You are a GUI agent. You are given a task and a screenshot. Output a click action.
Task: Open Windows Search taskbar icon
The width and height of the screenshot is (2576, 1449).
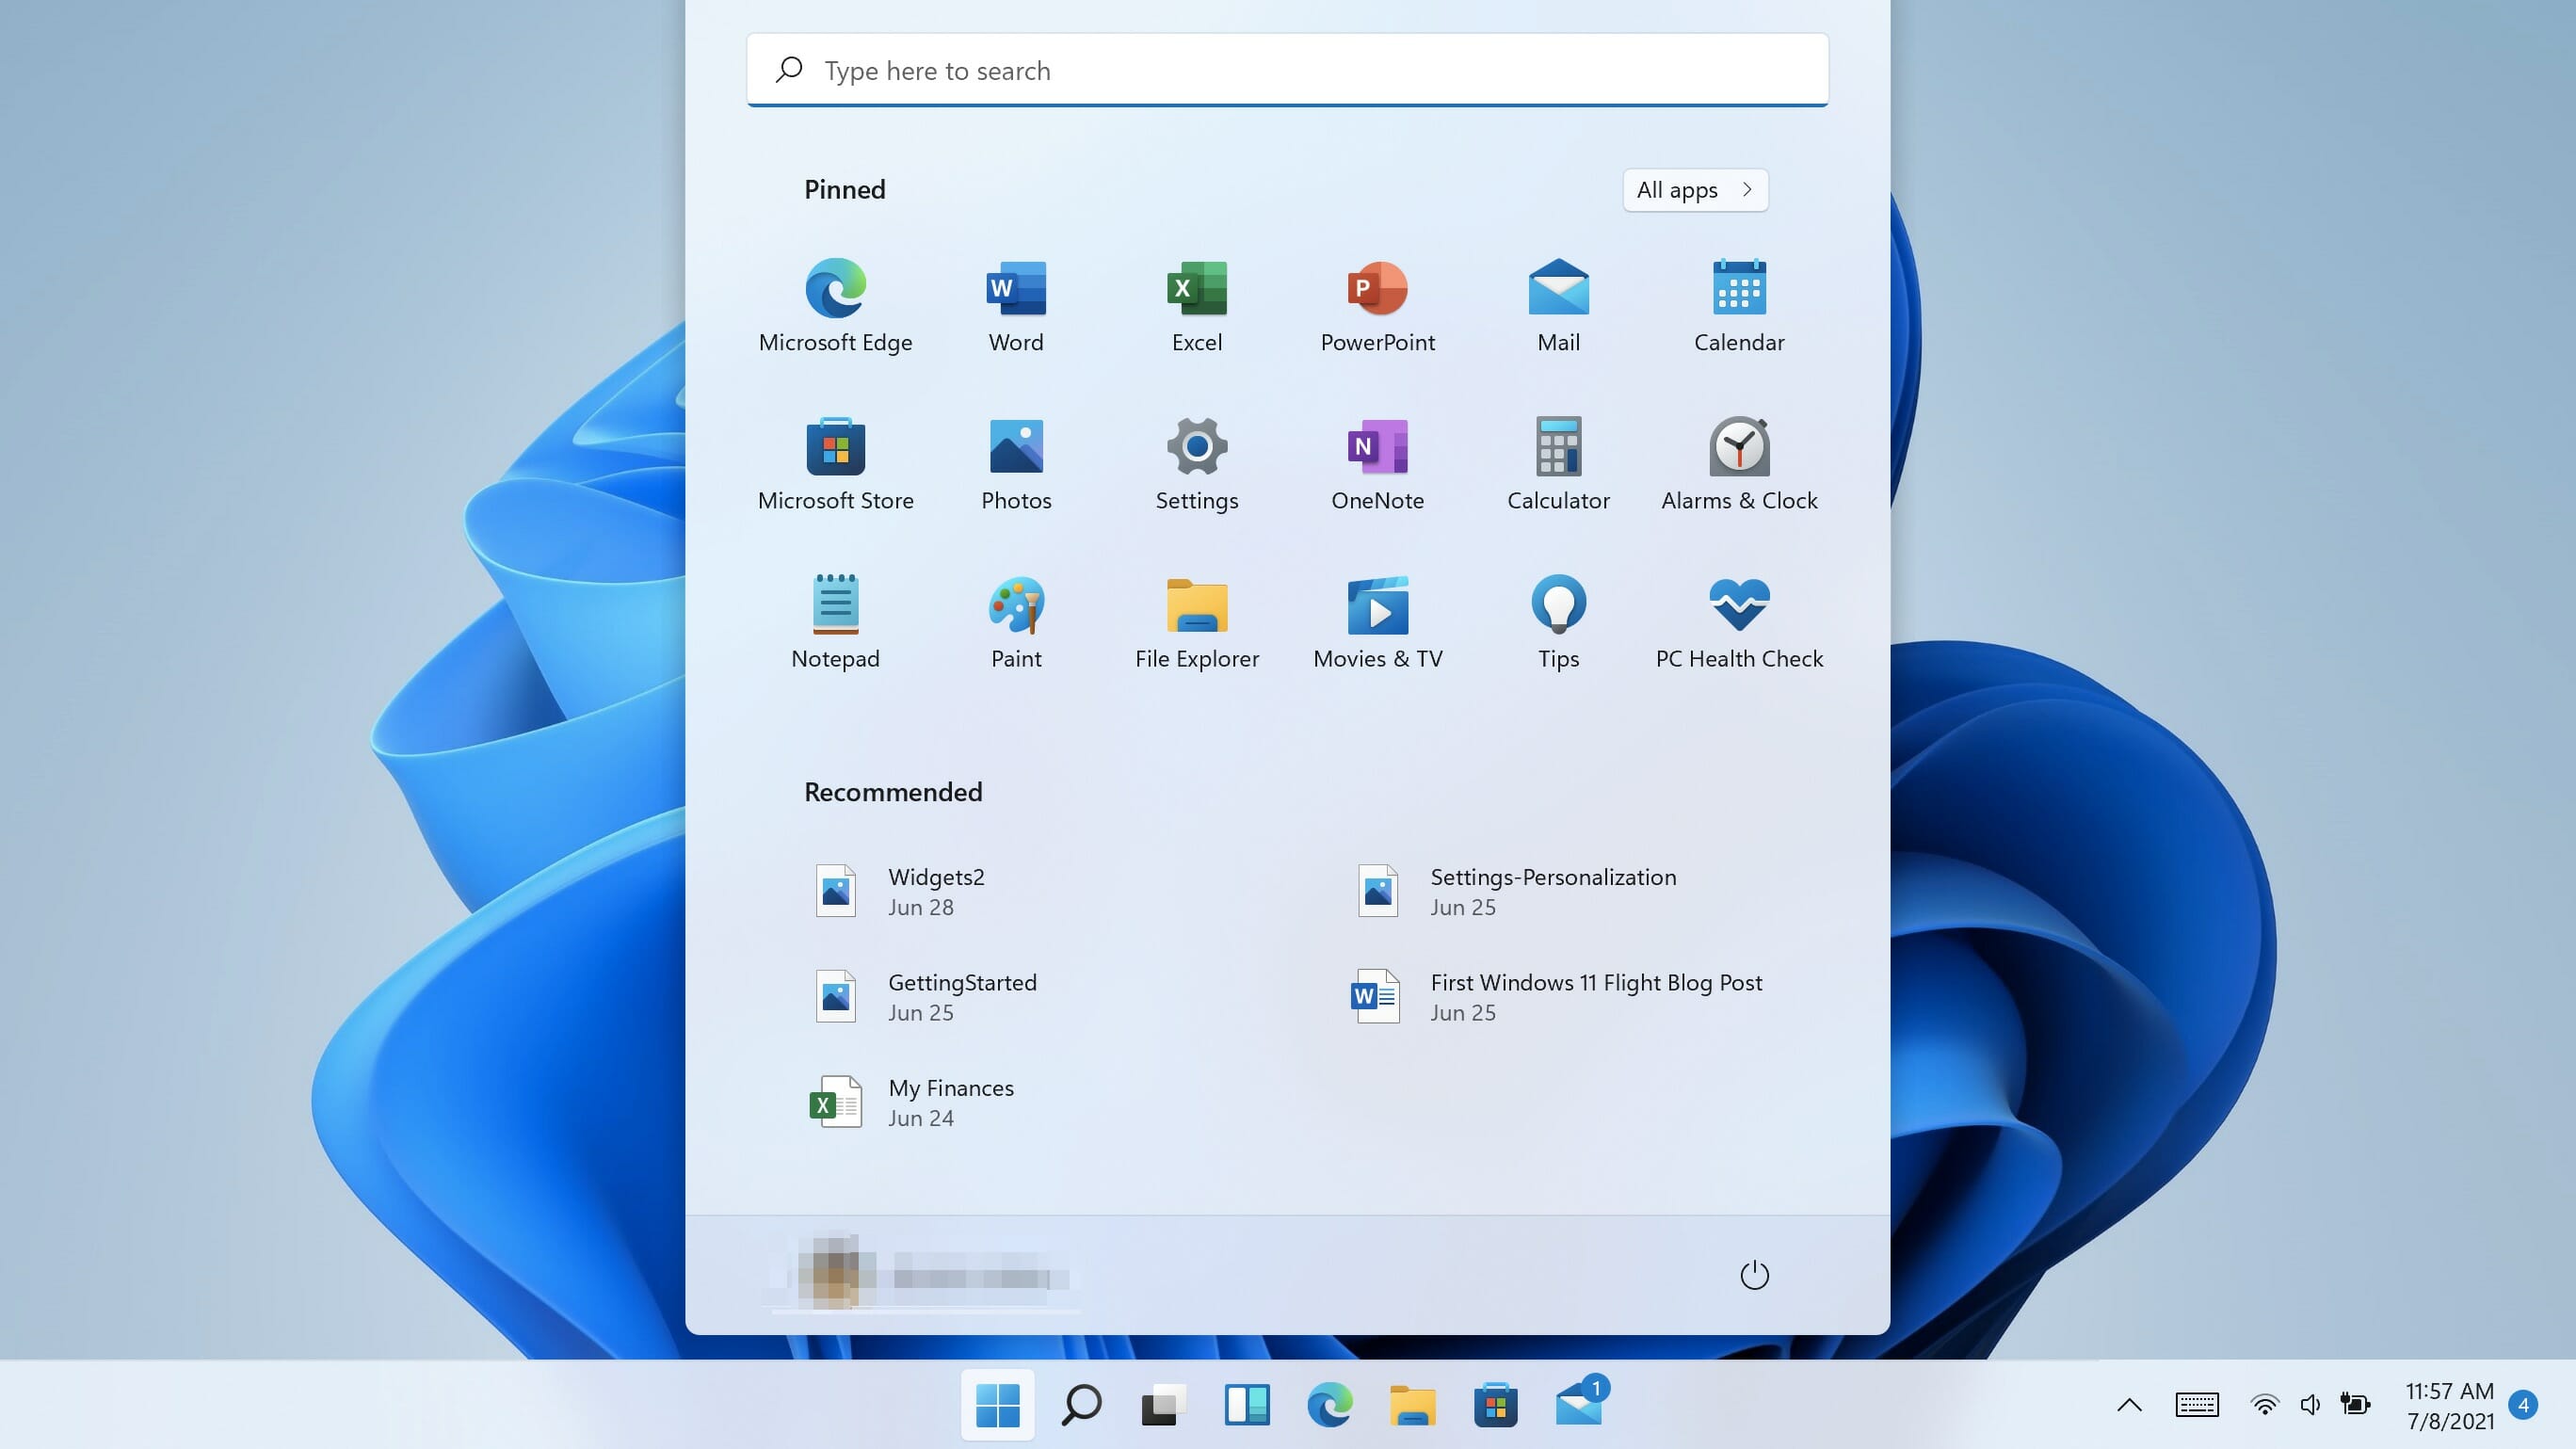pos(1079,1403)
